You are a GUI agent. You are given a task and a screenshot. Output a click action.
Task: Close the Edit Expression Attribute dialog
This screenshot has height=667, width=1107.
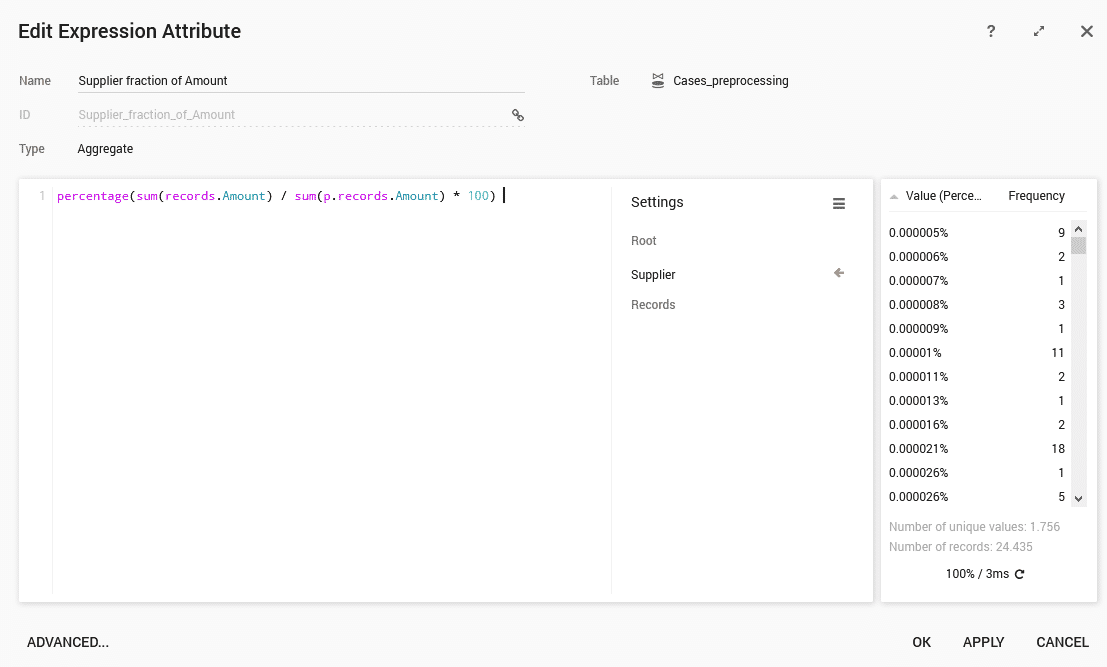pos(1087,31)
